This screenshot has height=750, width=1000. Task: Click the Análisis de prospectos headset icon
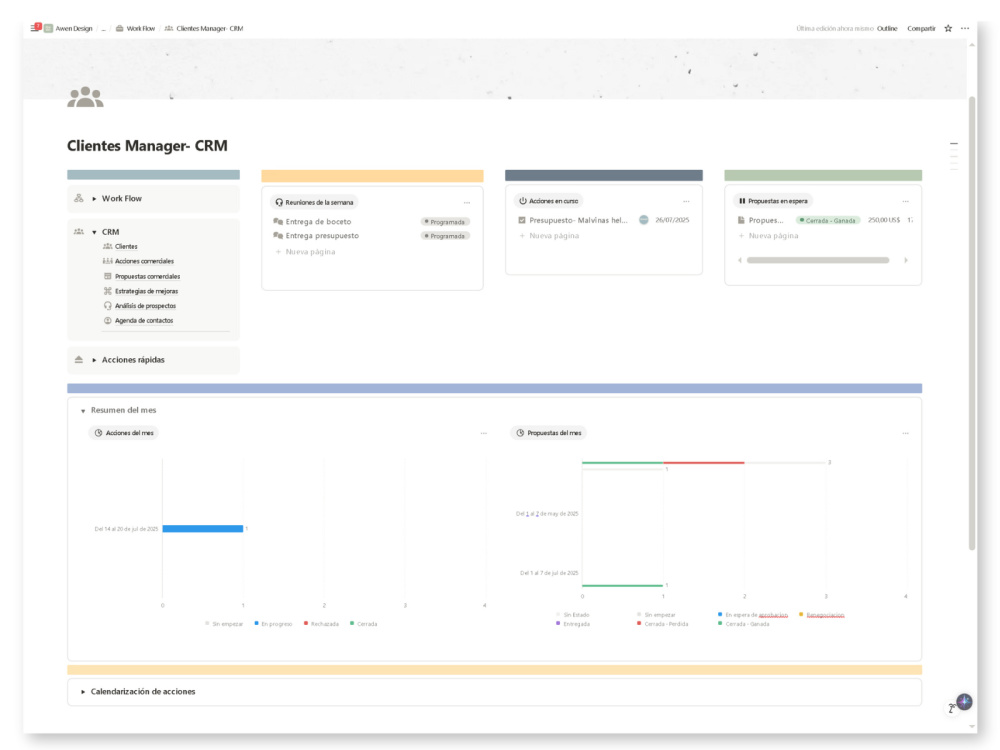[107, 305]
